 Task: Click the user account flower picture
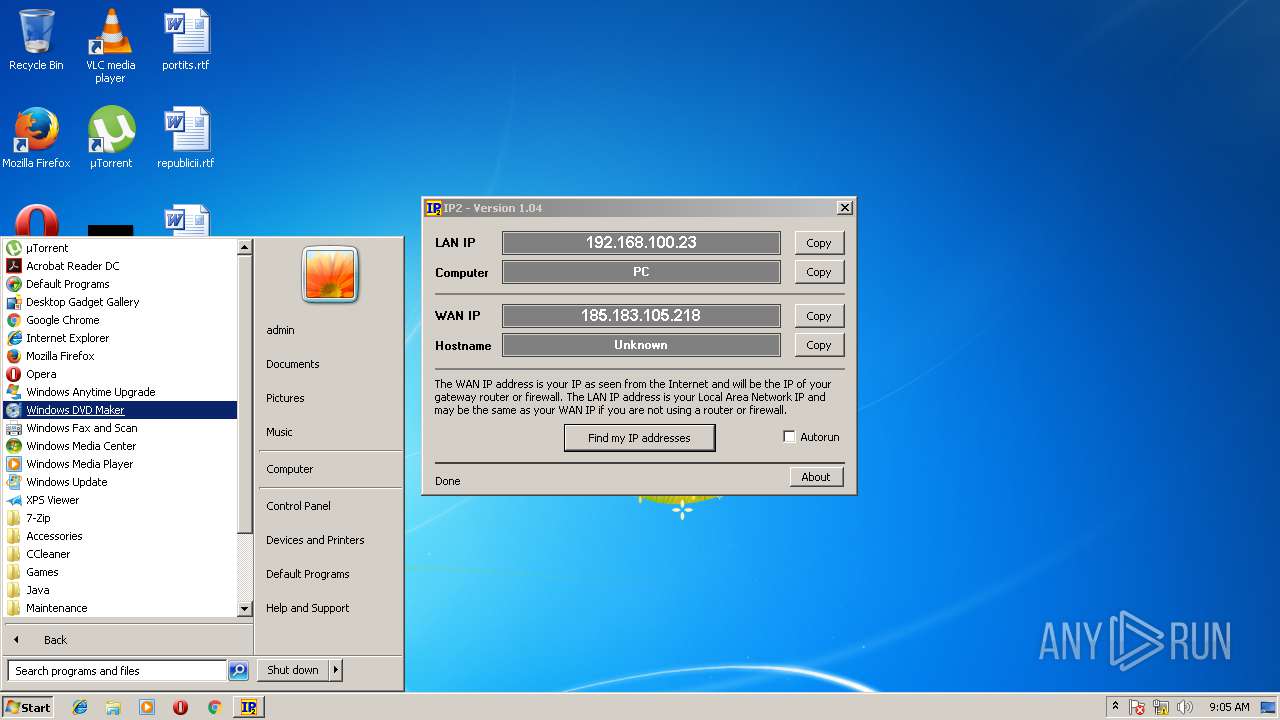coord(330,274)
